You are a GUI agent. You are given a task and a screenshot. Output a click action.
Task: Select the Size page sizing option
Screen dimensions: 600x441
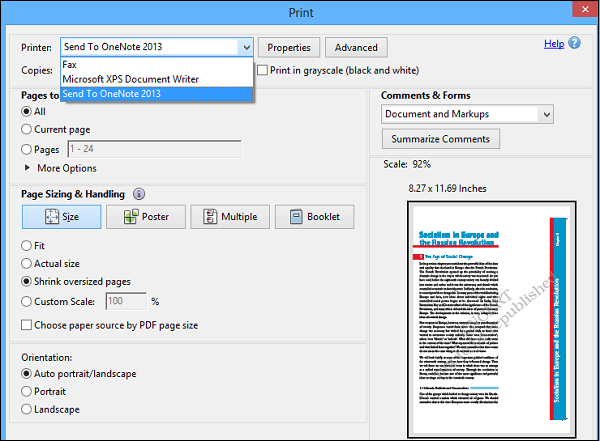62,217
